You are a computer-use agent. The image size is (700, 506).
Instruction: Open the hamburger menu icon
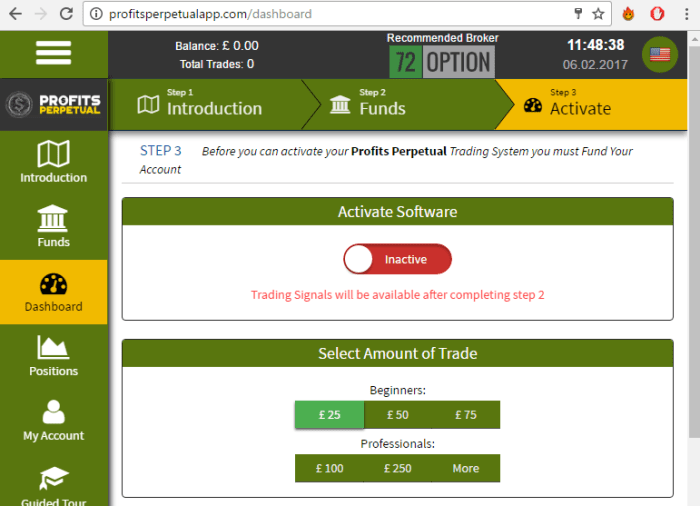click(x=54, y=53)
